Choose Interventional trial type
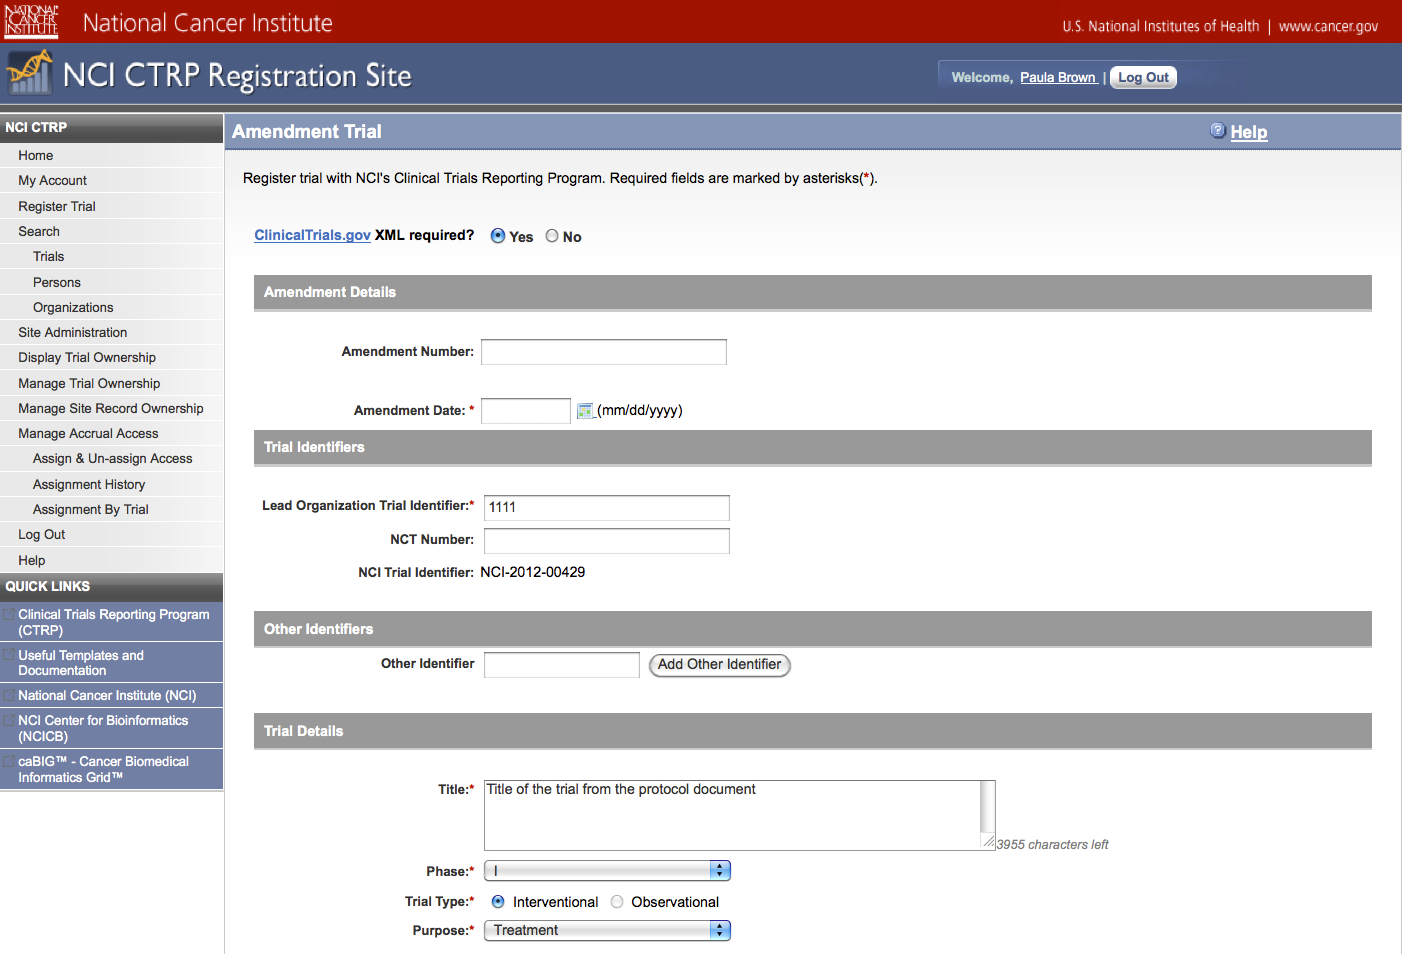Viewport: 1402px width, 954px height. [x=498, y=902]
